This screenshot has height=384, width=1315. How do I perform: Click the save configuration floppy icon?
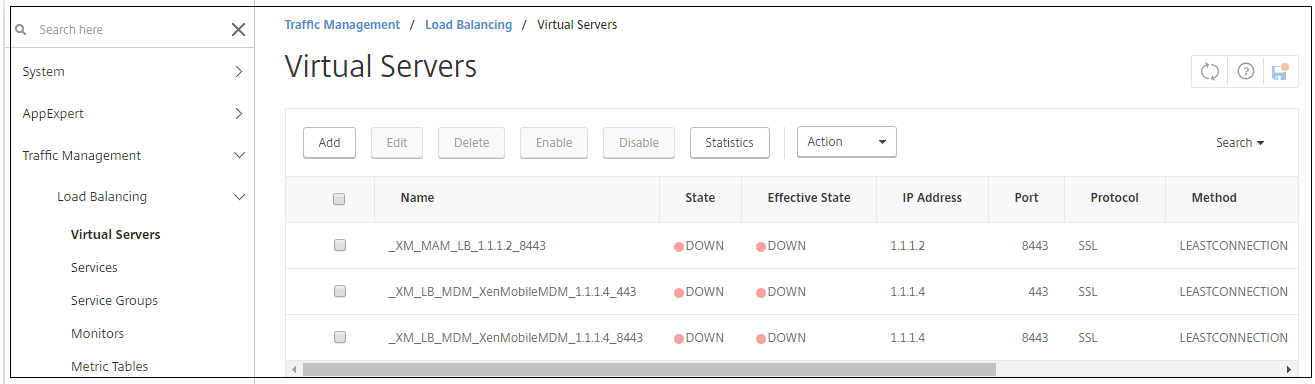(1279, 71)
